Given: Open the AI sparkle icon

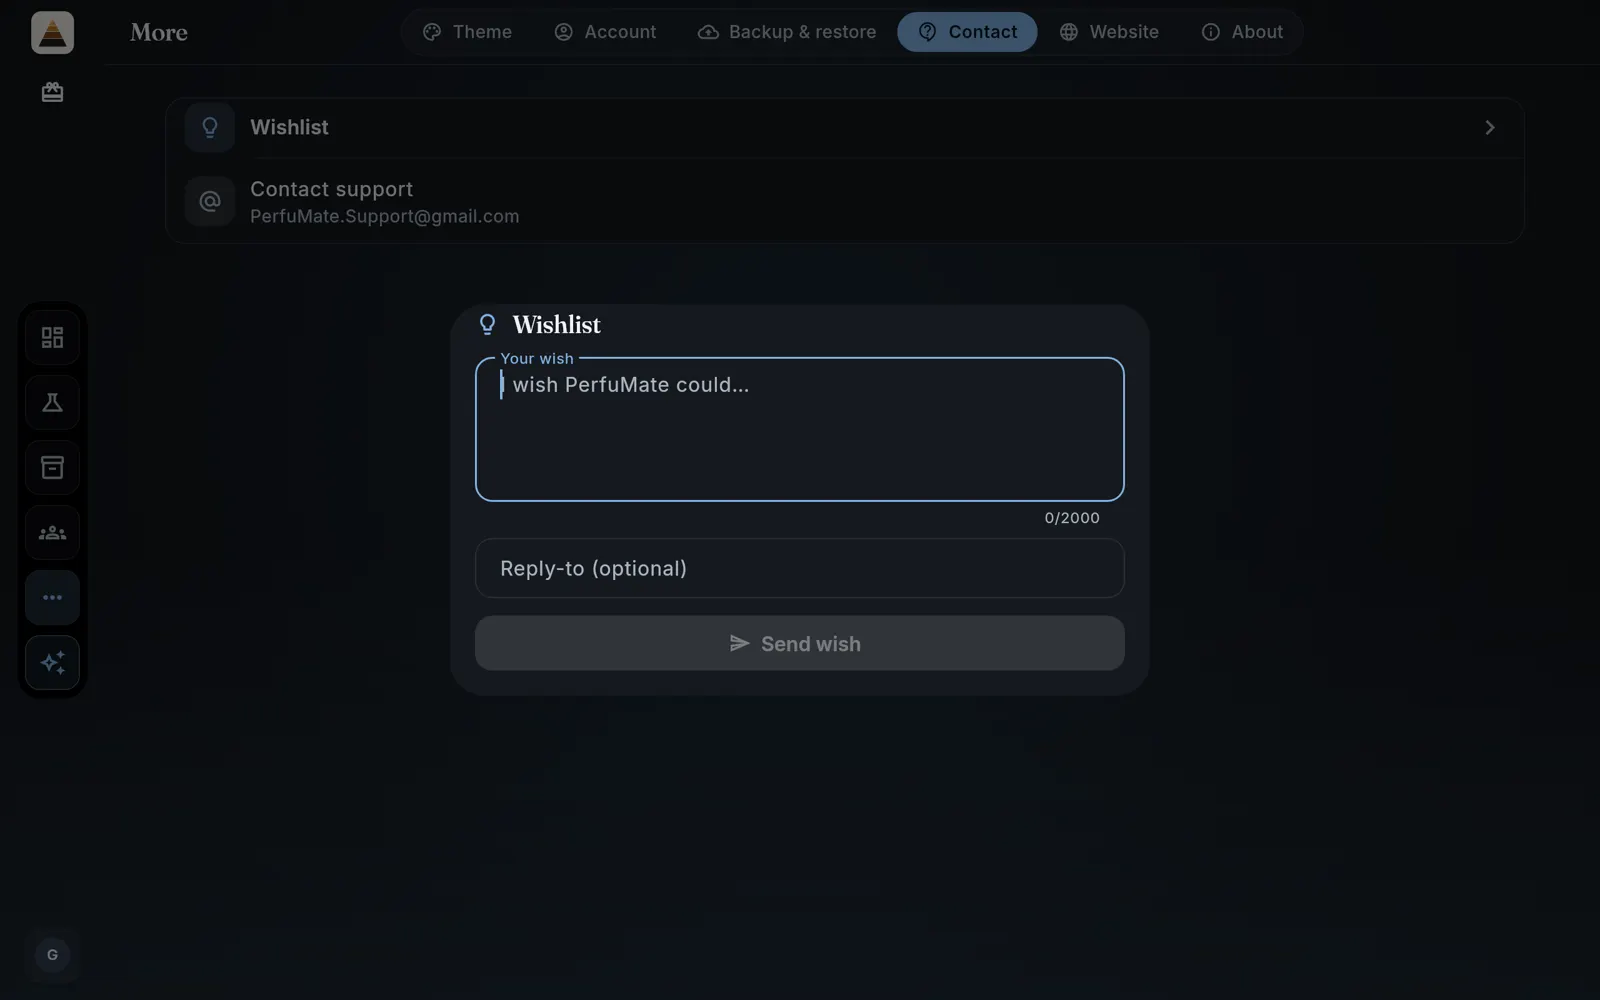Looking at the screenshot, I should [52, 662].
